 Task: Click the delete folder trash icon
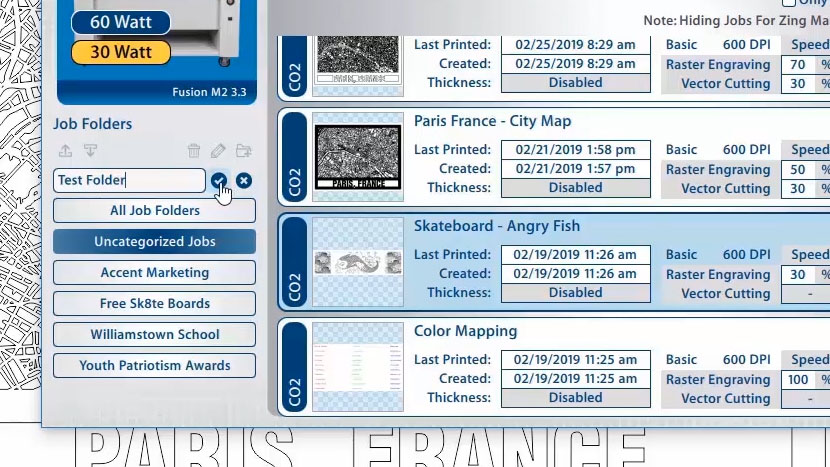(194, 151)
